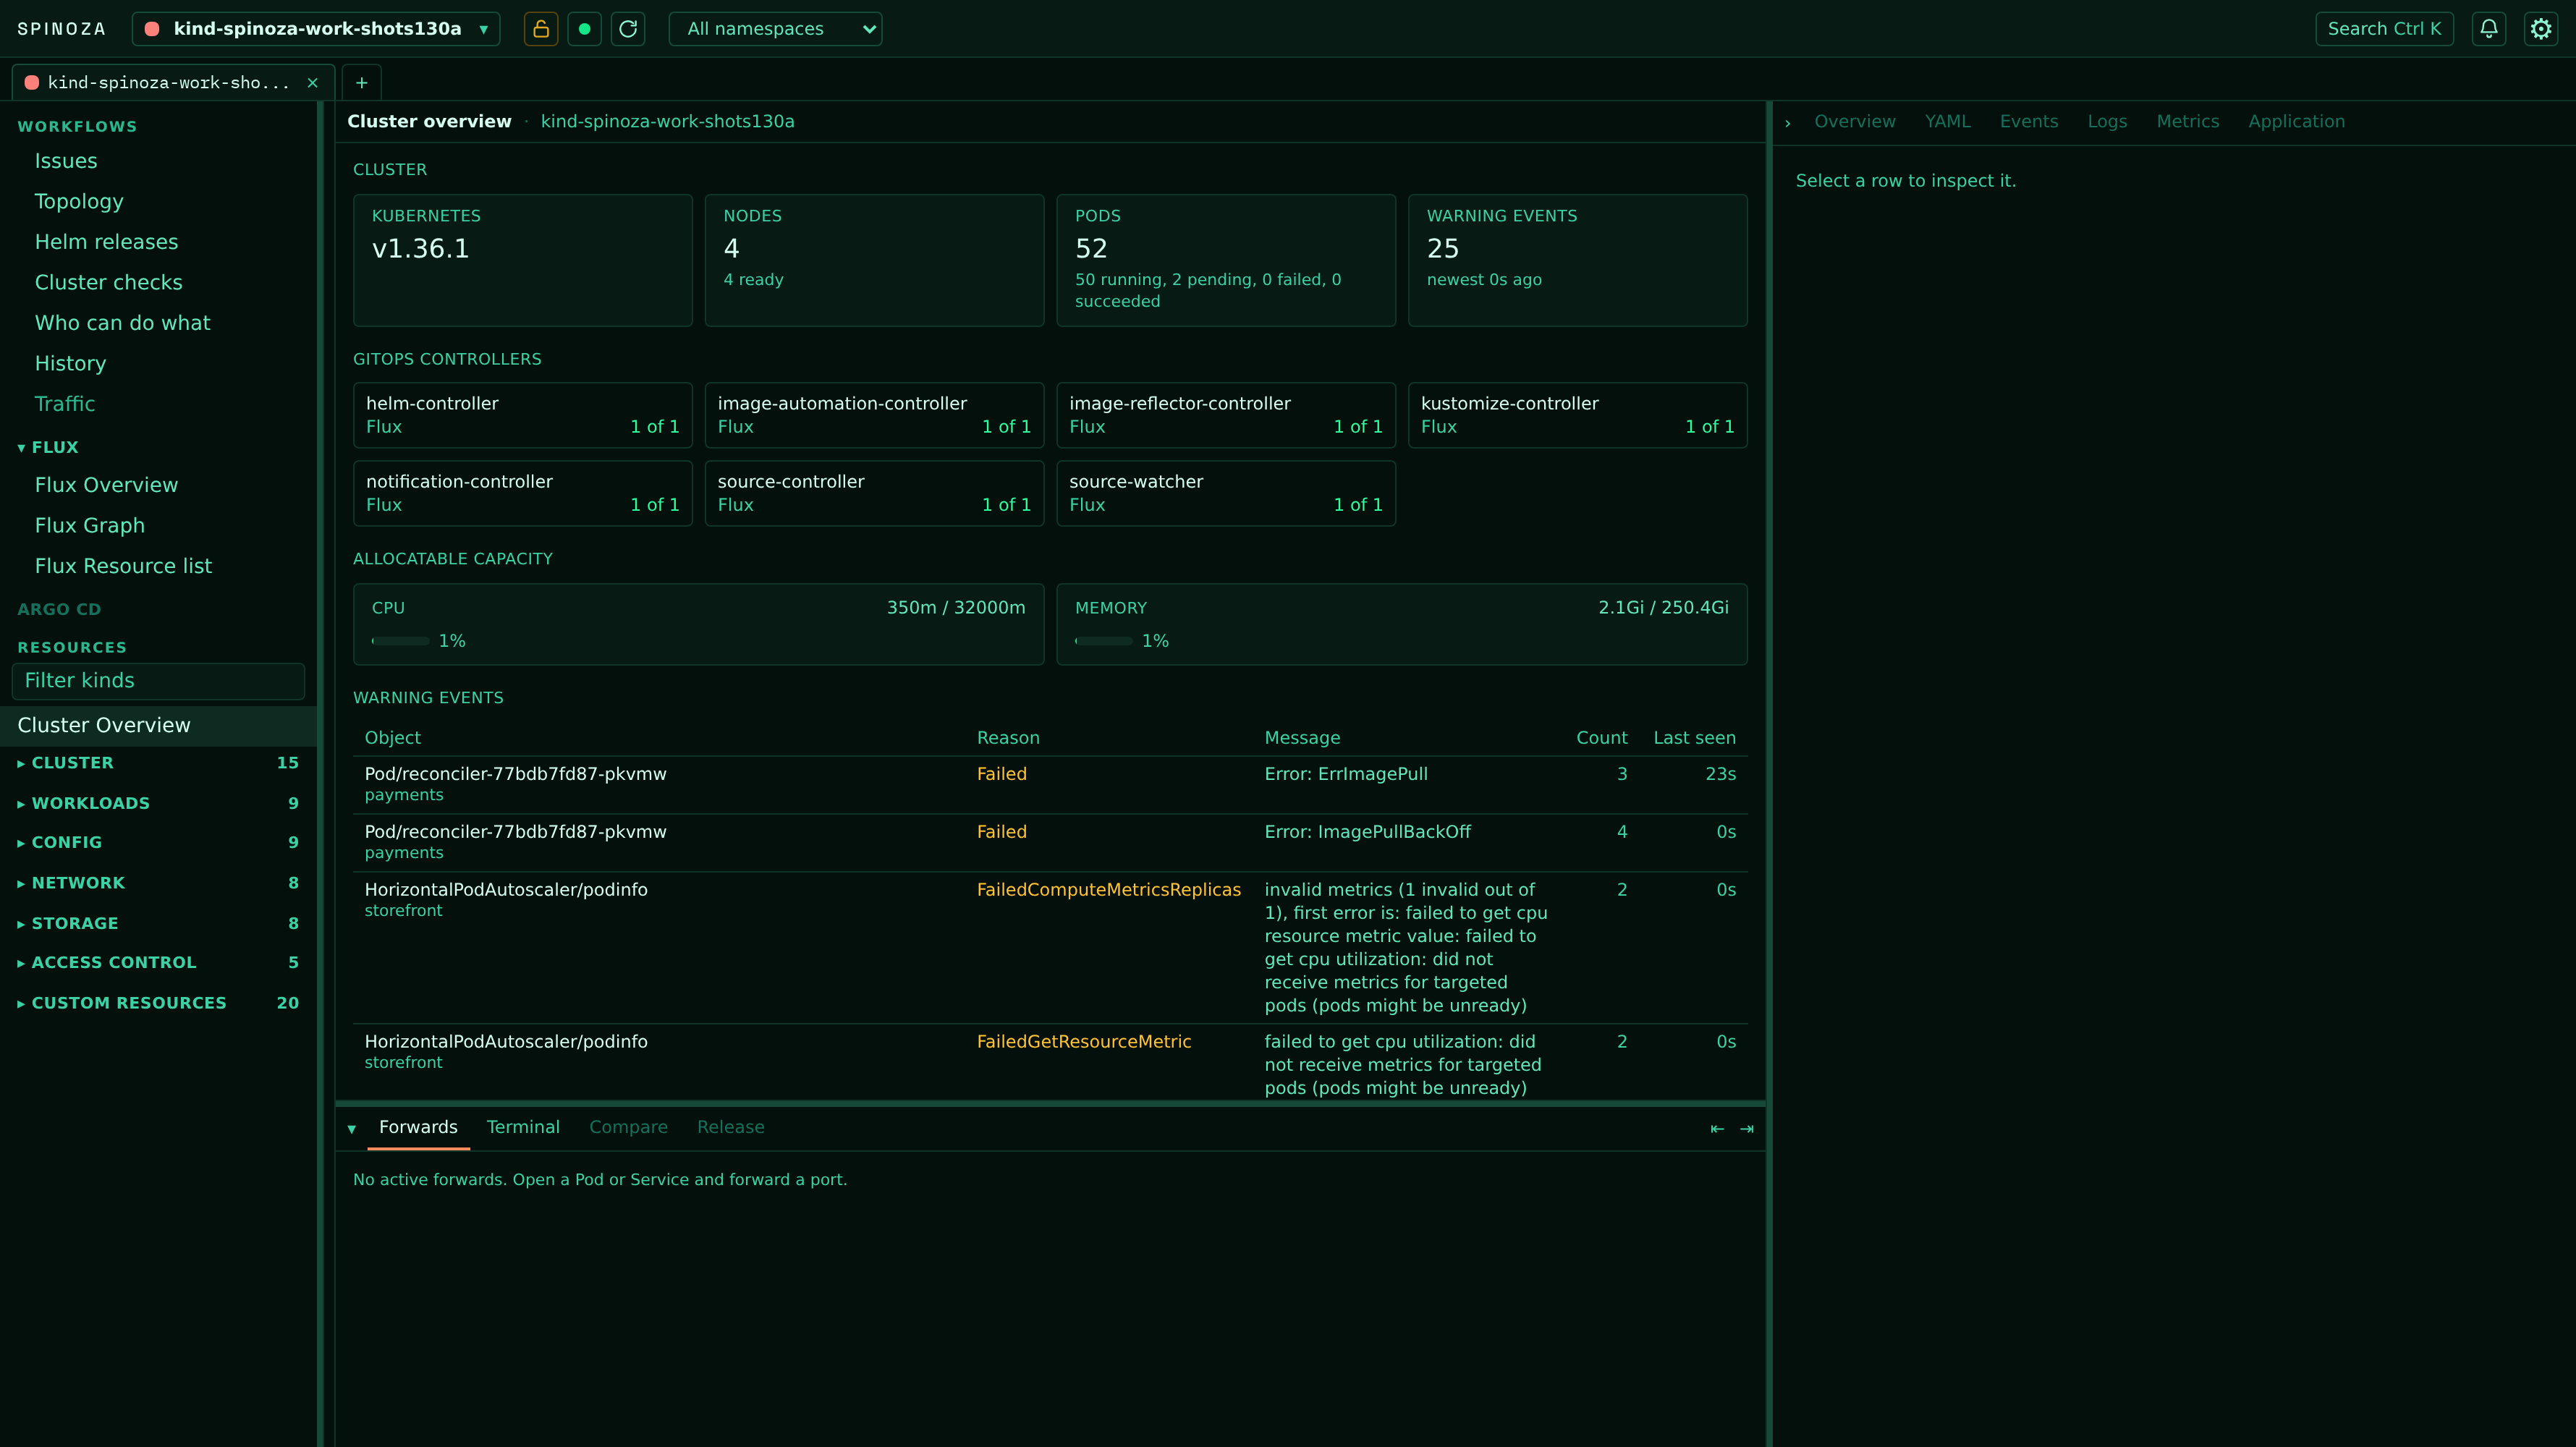The image size is (2576, 1447).
Task: Open Cluster checks
Action: [x=108, y=282]
